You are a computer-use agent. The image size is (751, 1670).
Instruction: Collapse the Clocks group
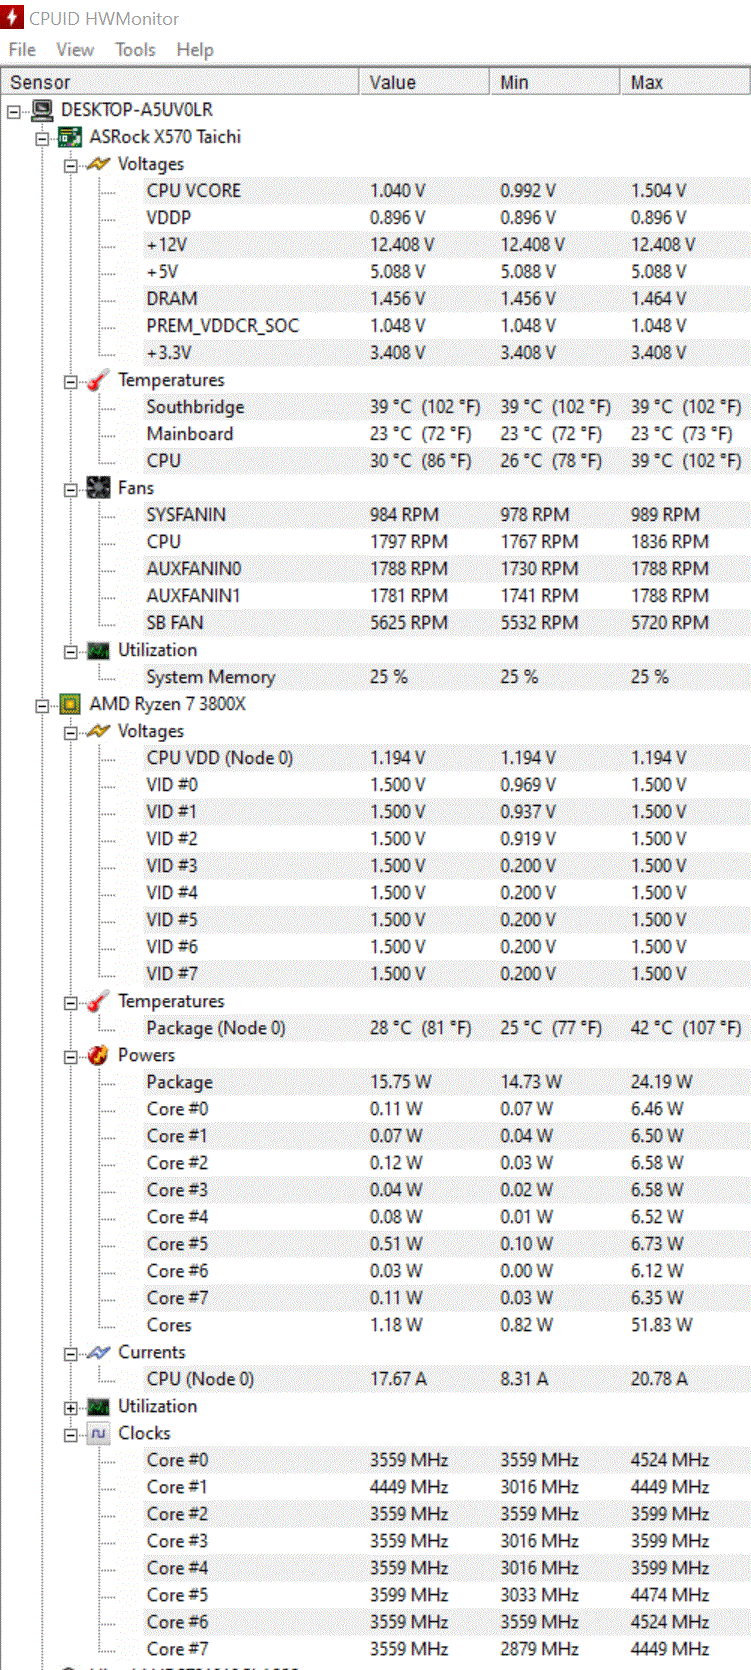coord(70,1434)
